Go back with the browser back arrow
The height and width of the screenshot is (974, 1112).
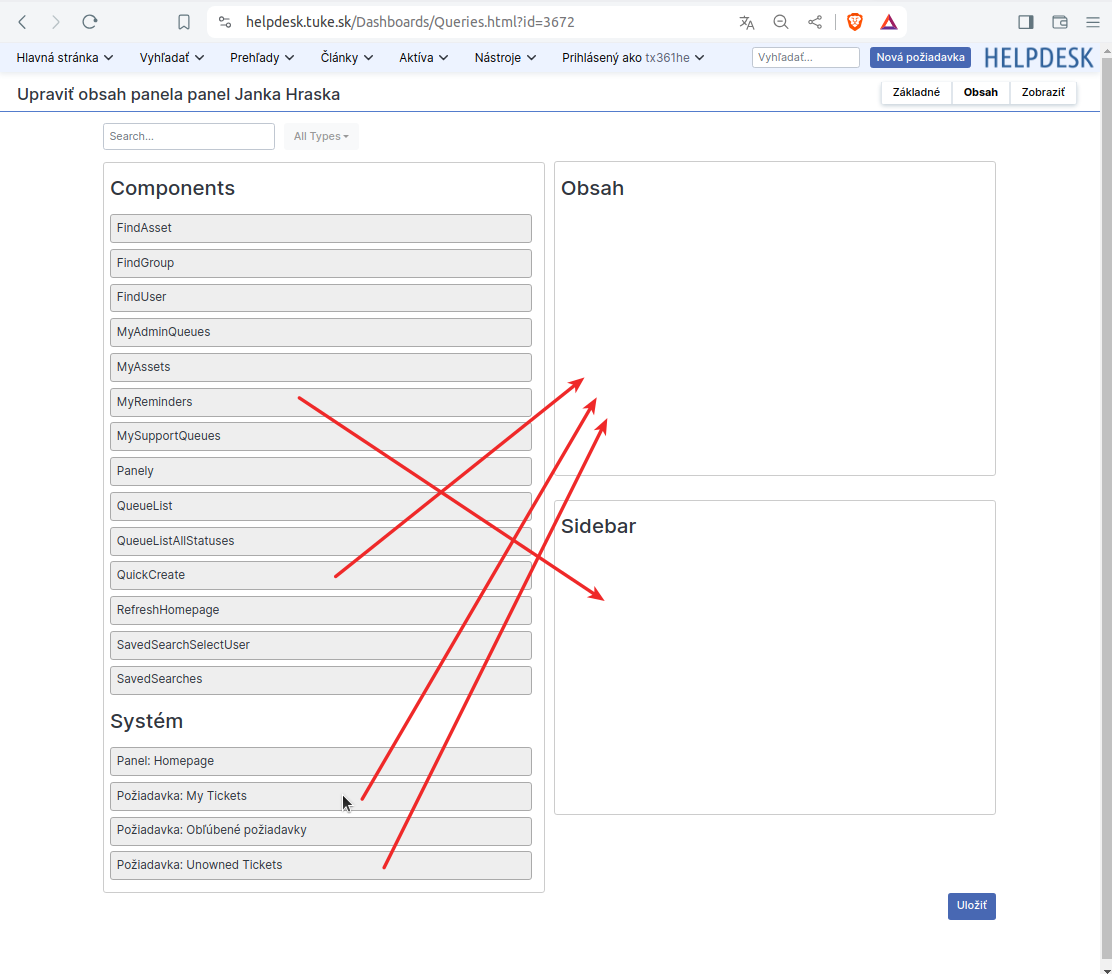coord(23,22)
